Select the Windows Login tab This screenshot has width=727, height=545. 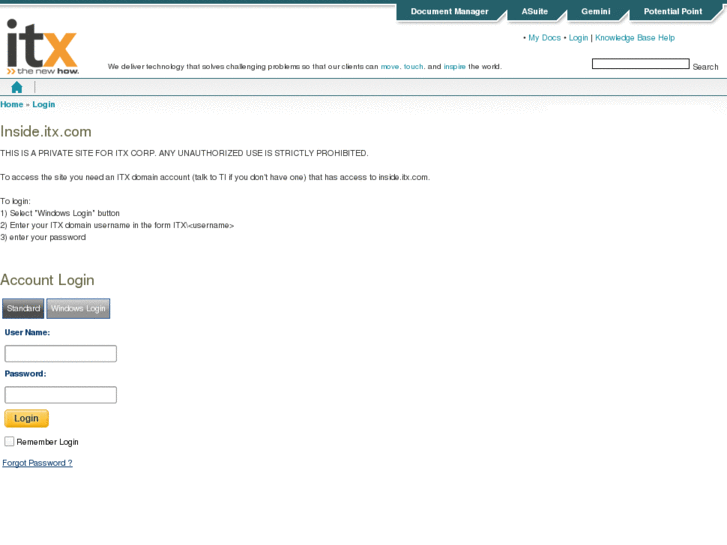78,308
